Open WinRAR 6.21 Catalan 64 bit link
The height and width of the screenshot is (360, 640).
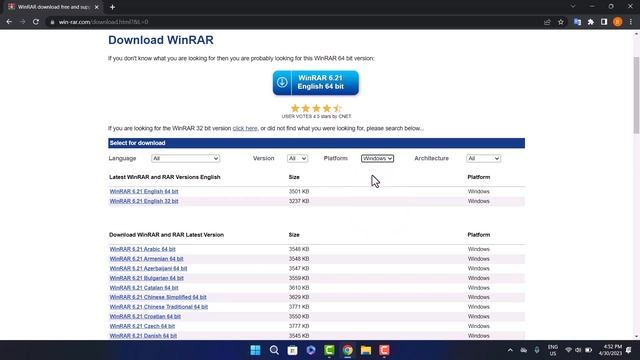coord(144,288)
